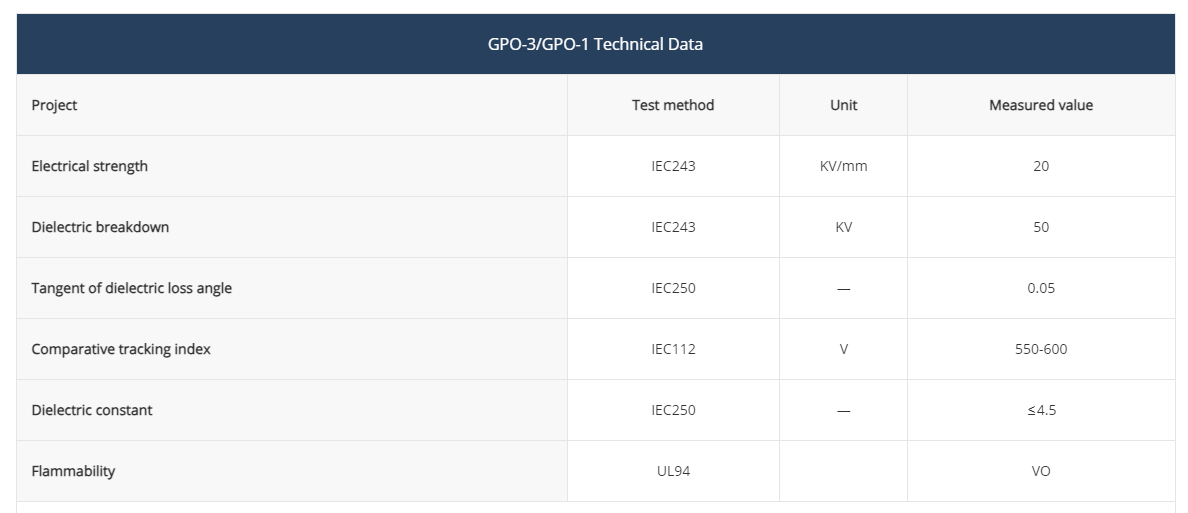Select the 0.05 measured value cell
Image resolution: width=1188 pixels, height=513 pixels.
(x=1041, y=288)
